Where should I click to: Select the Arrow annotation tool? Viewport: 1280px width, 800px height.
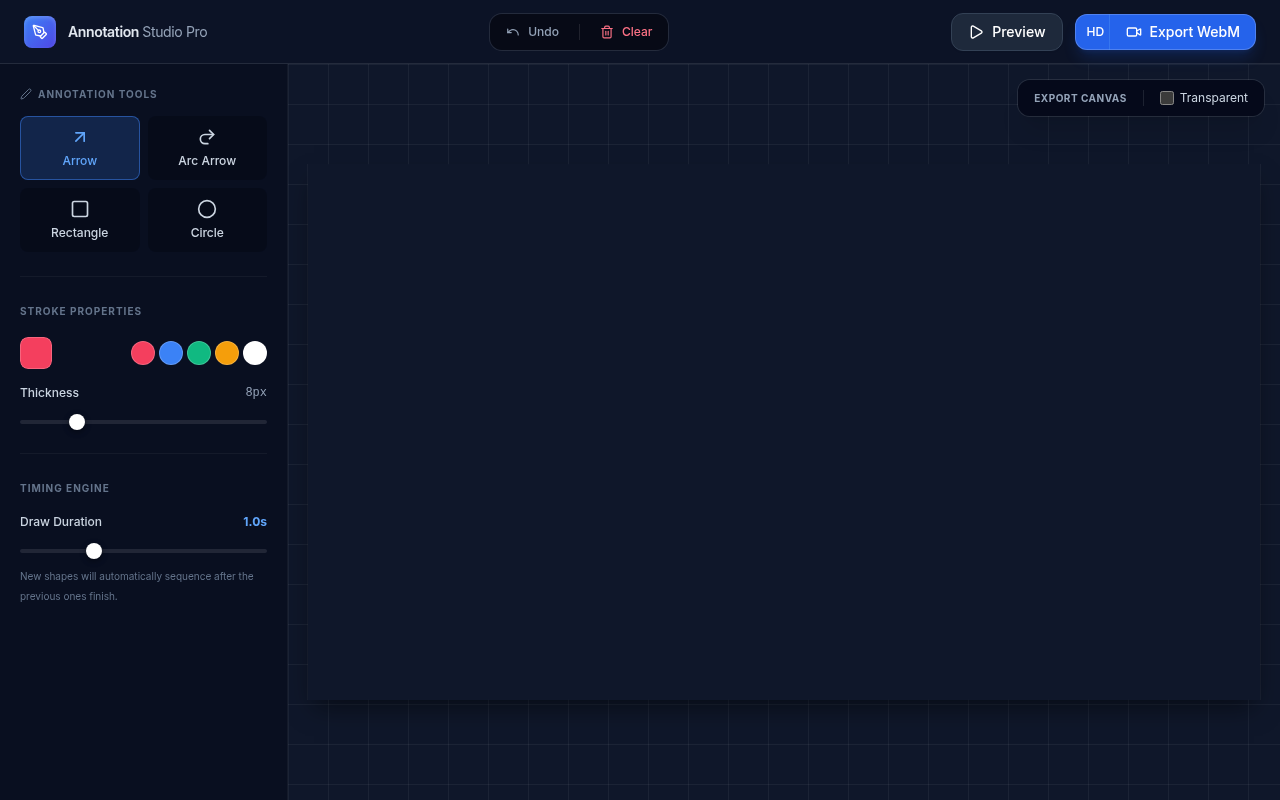pyautogui.click(x=80, y=148)
